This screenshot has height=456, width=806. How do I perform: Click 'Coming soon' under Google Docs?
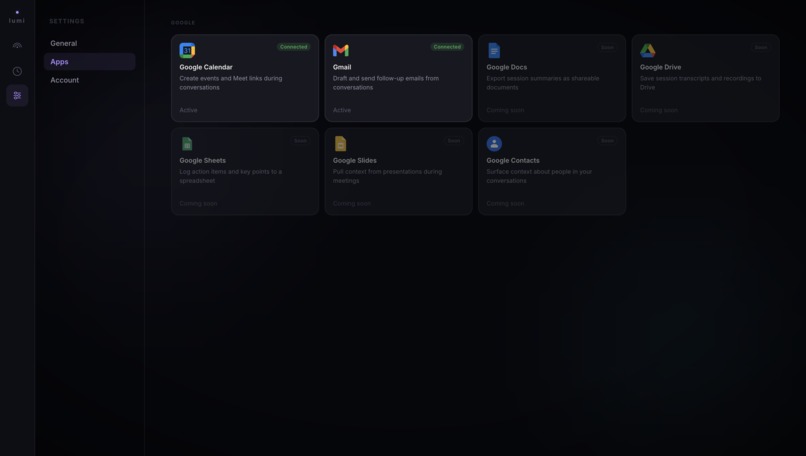505,110
